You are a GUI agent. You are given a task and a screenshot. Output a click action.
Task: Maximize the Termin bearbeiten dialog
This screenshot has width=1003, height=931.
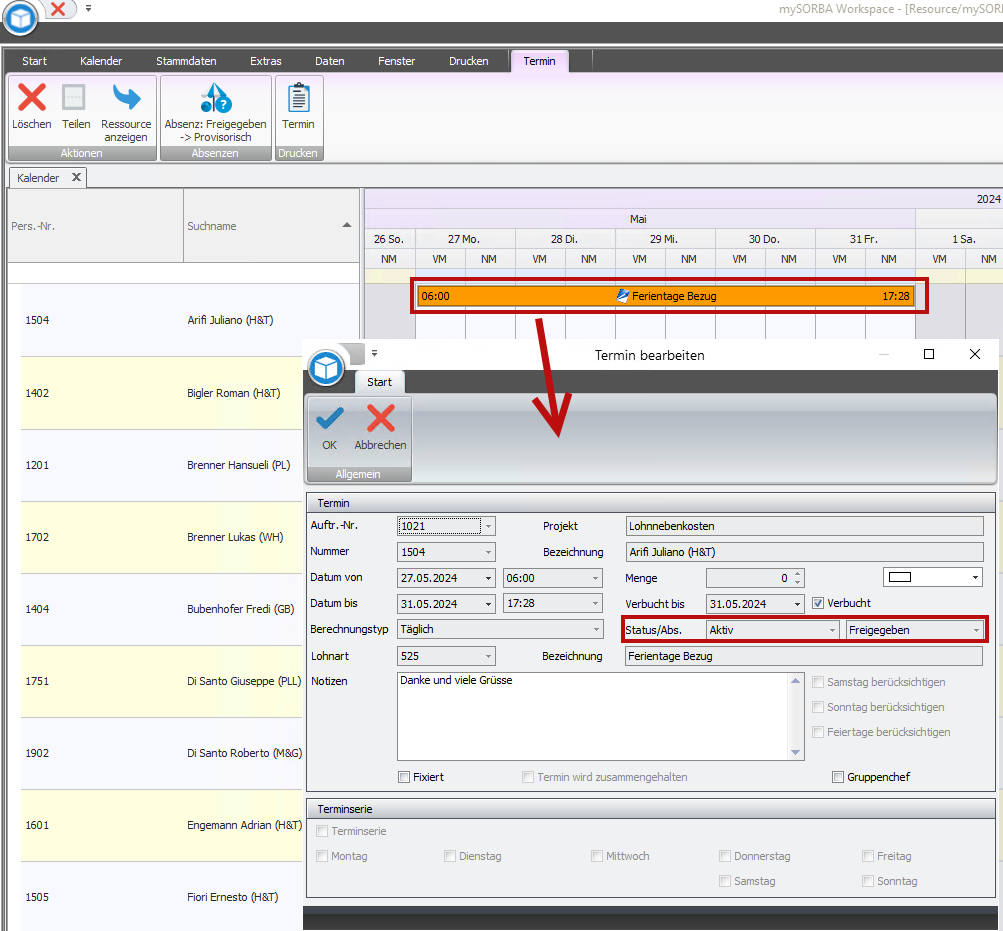point(929,354)
